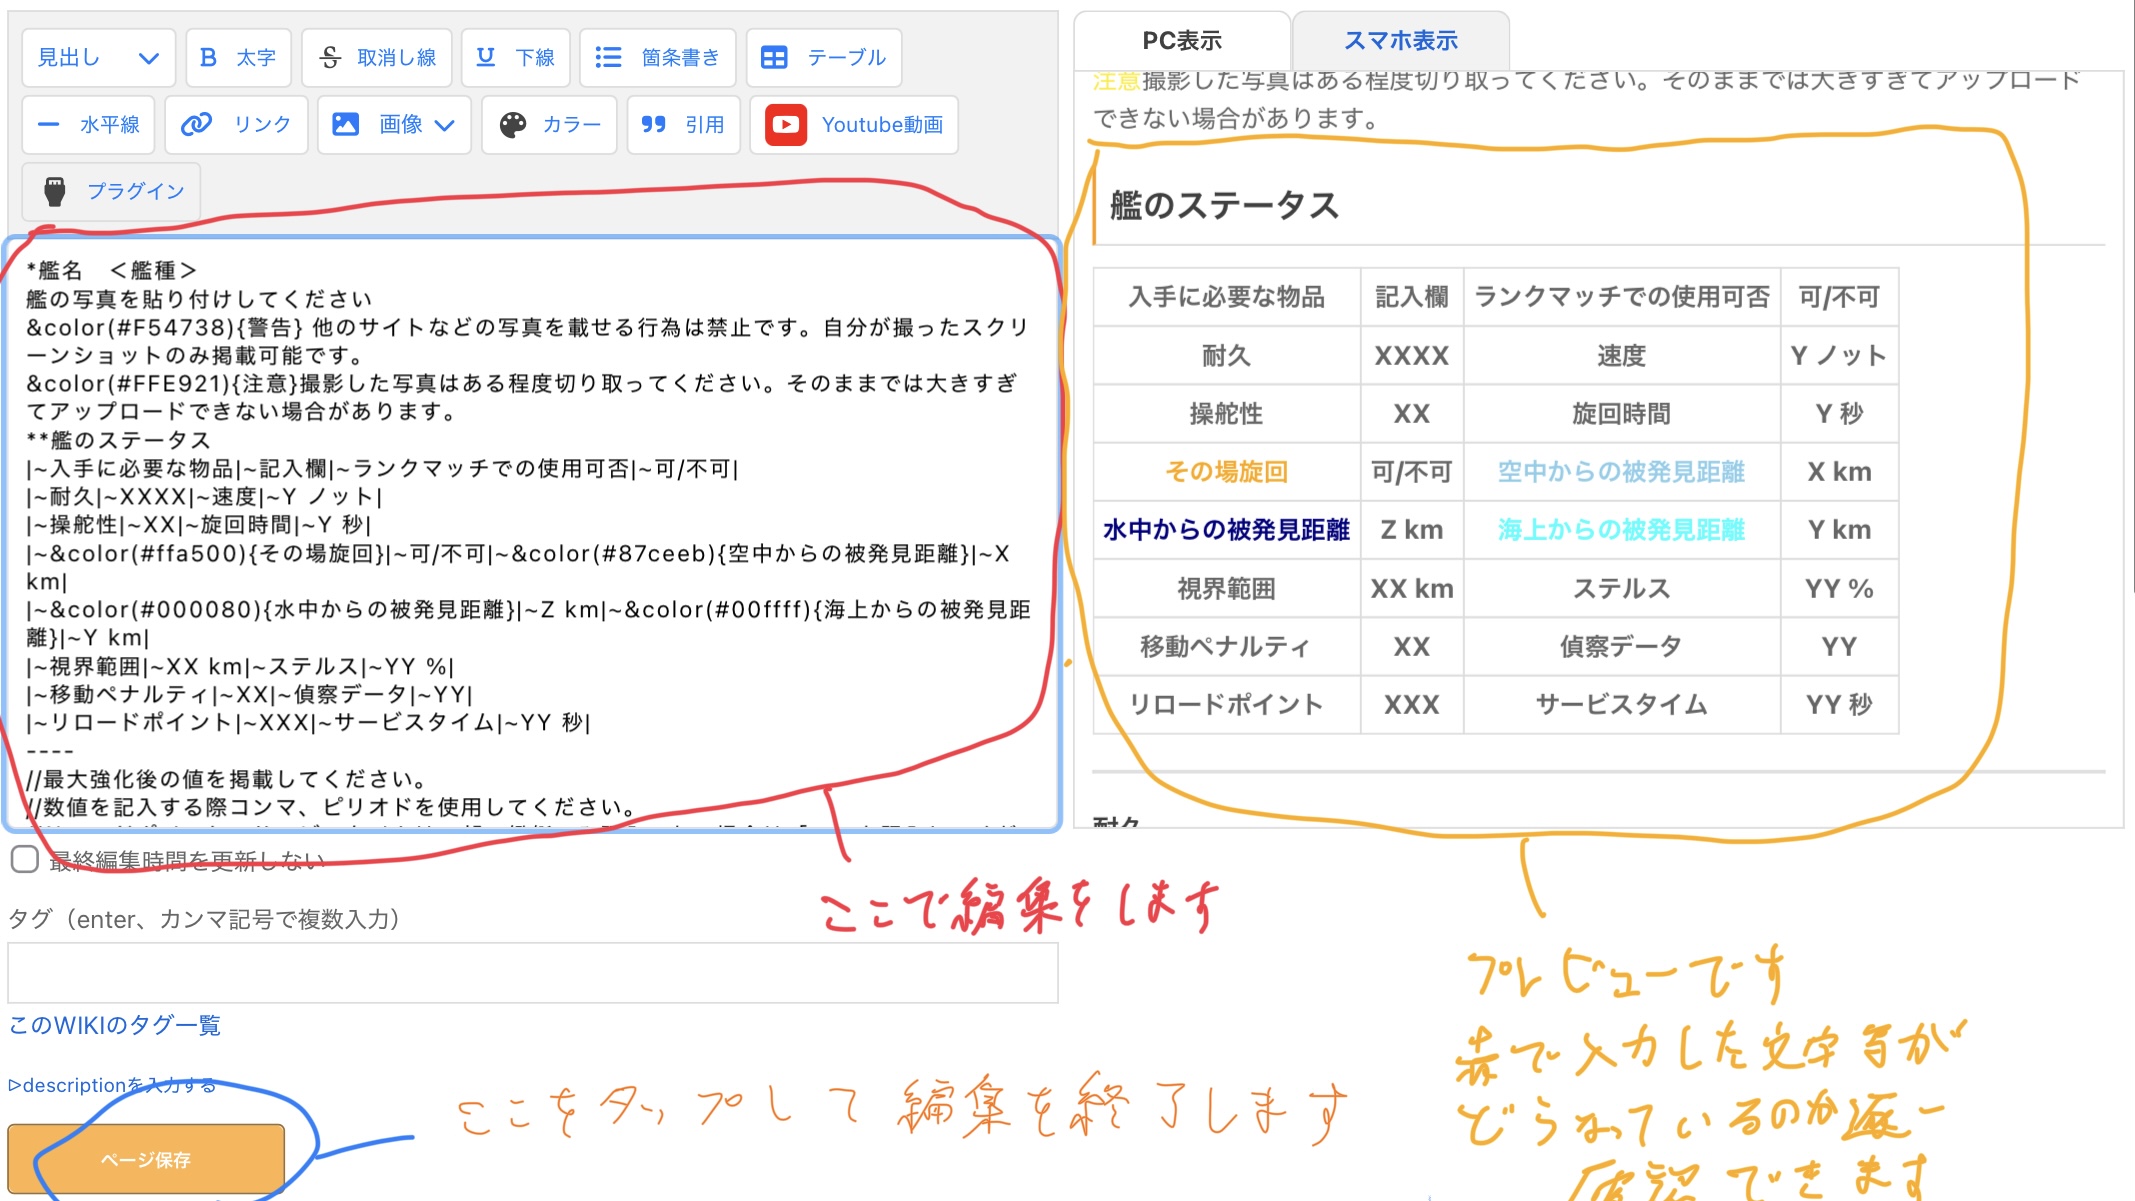Insert a table with テーブル icon
Image resolution: width=2135 pixels, height=1201 pixels.
click(x=774, y=58)
